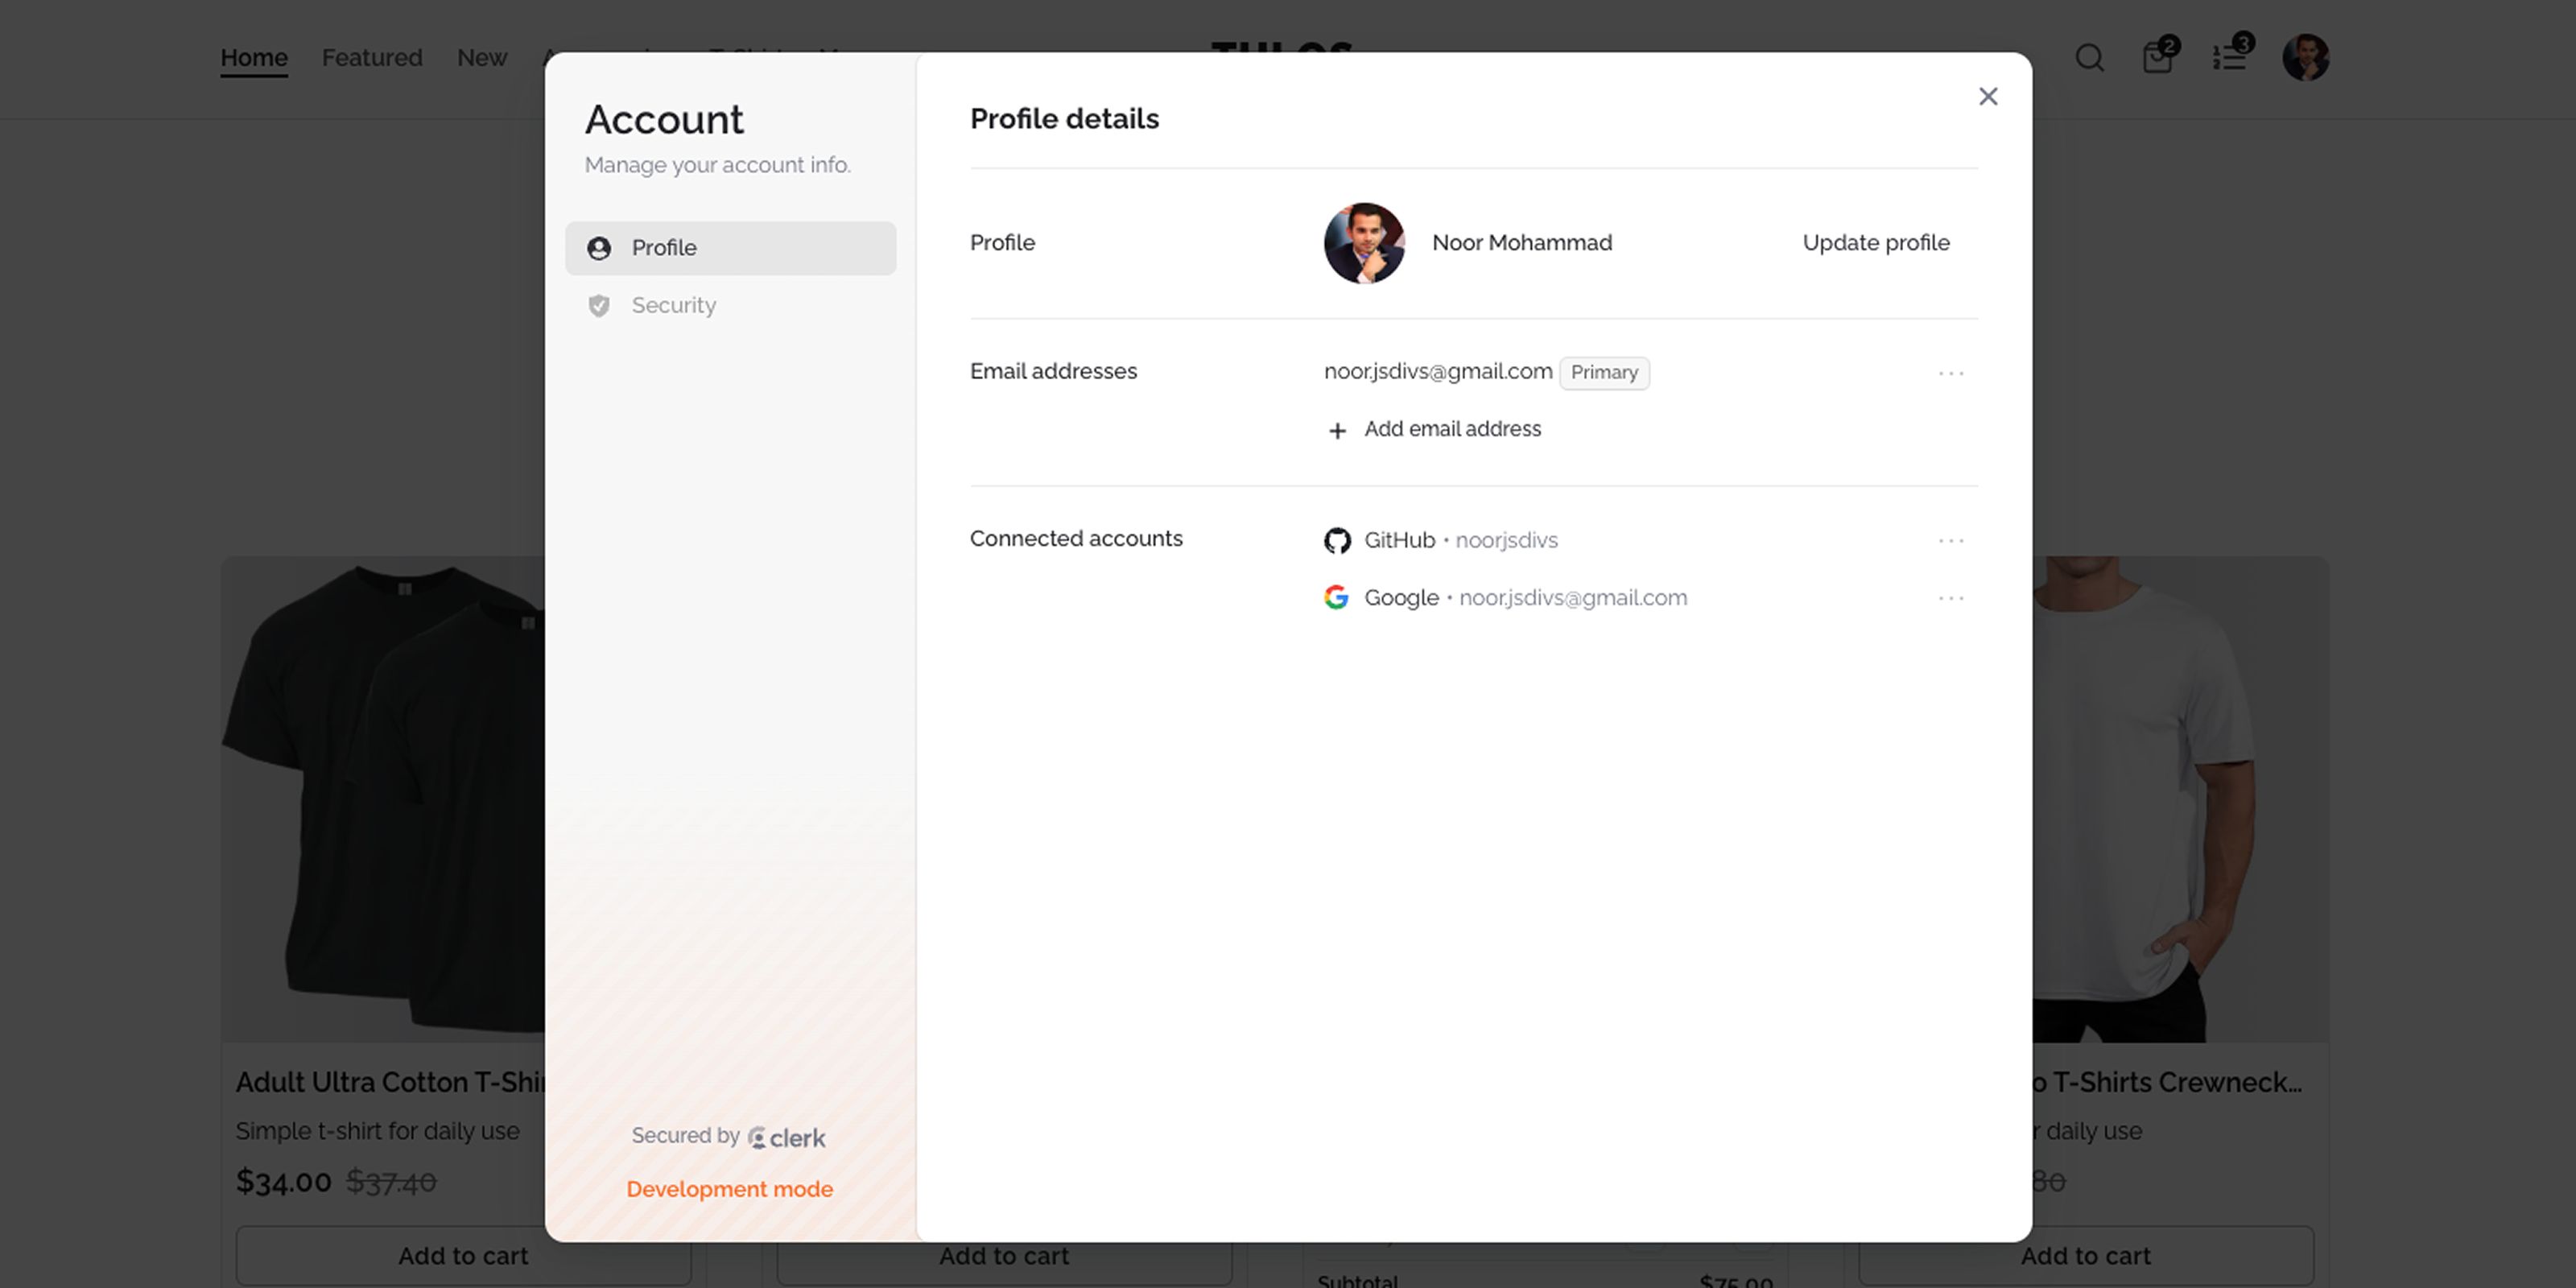Click the GitHub logo icon

1337,541
